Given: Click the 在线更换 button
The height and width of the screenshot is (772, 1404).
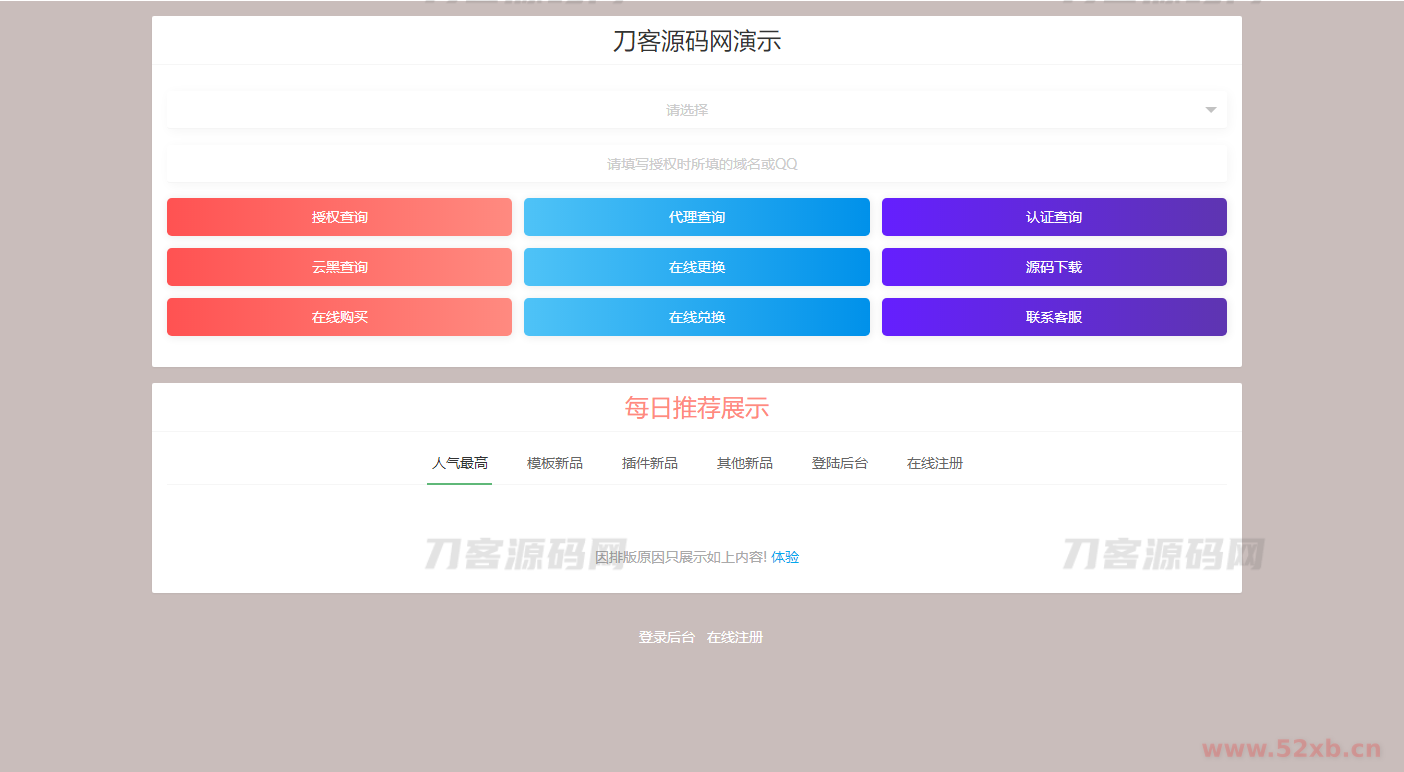Looking at the screenshot, I should pos(696,267).
